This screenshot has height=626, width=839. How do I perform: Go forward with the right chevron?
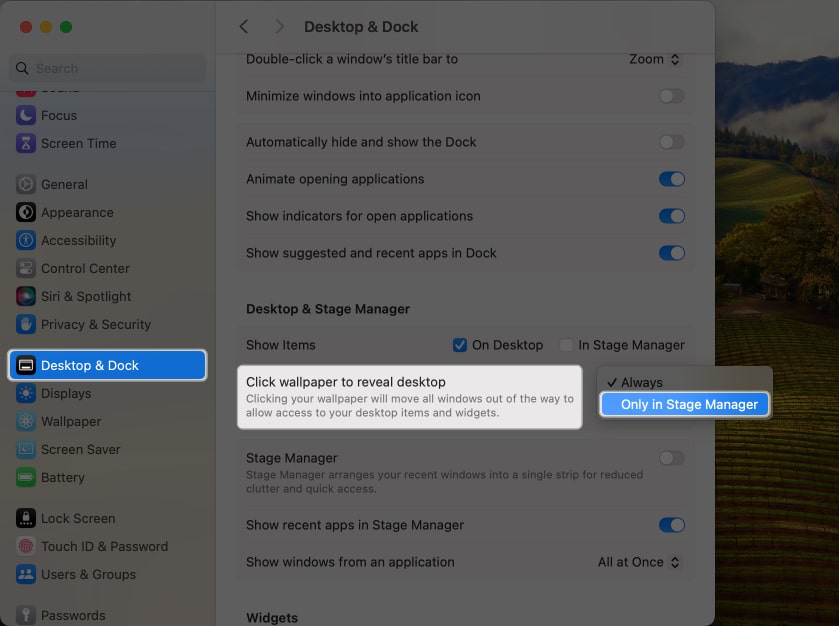(x=279, y=26)
